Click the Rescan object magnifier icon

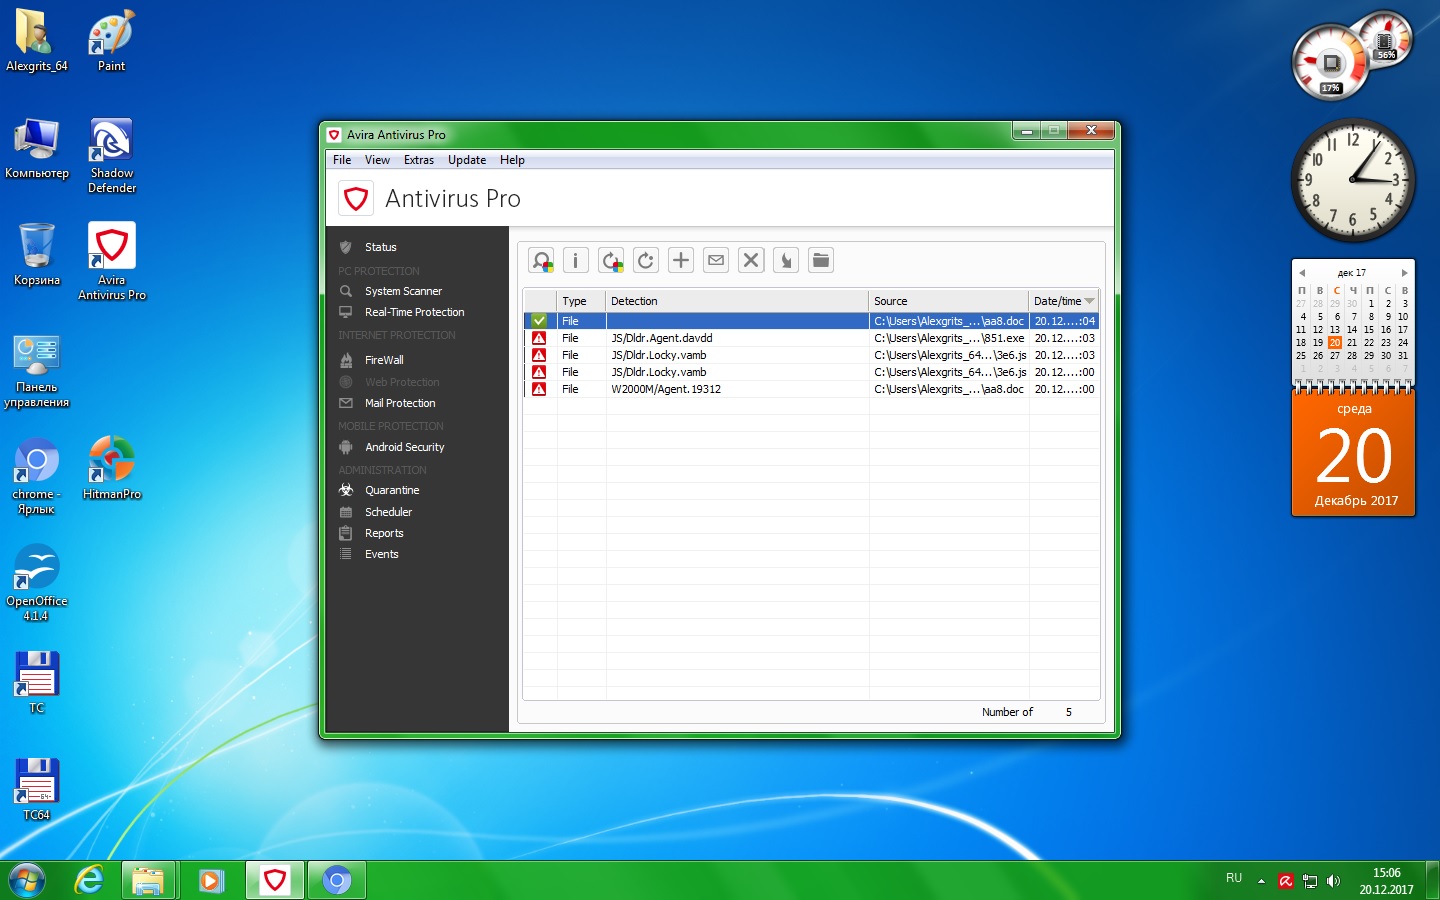click(542, 261)
